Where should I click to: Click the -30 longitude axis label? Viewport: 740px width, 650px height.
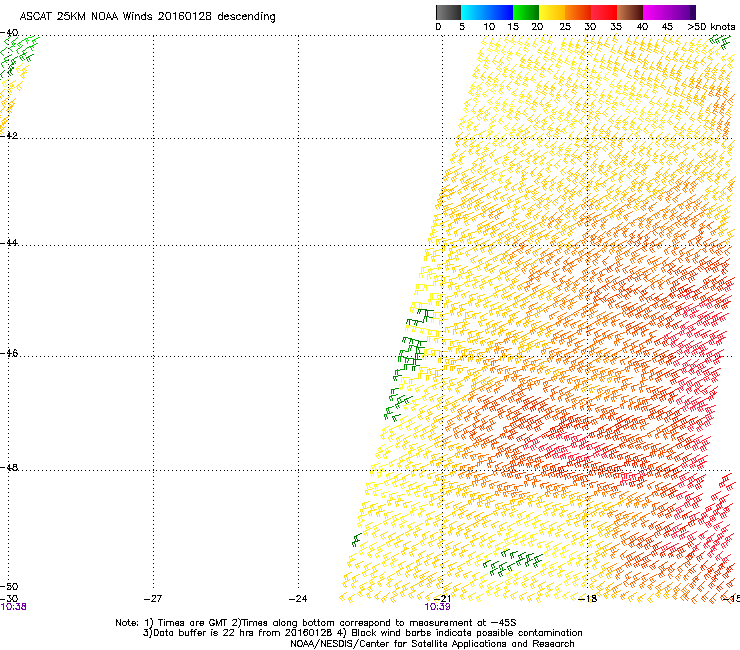(9, 599)
